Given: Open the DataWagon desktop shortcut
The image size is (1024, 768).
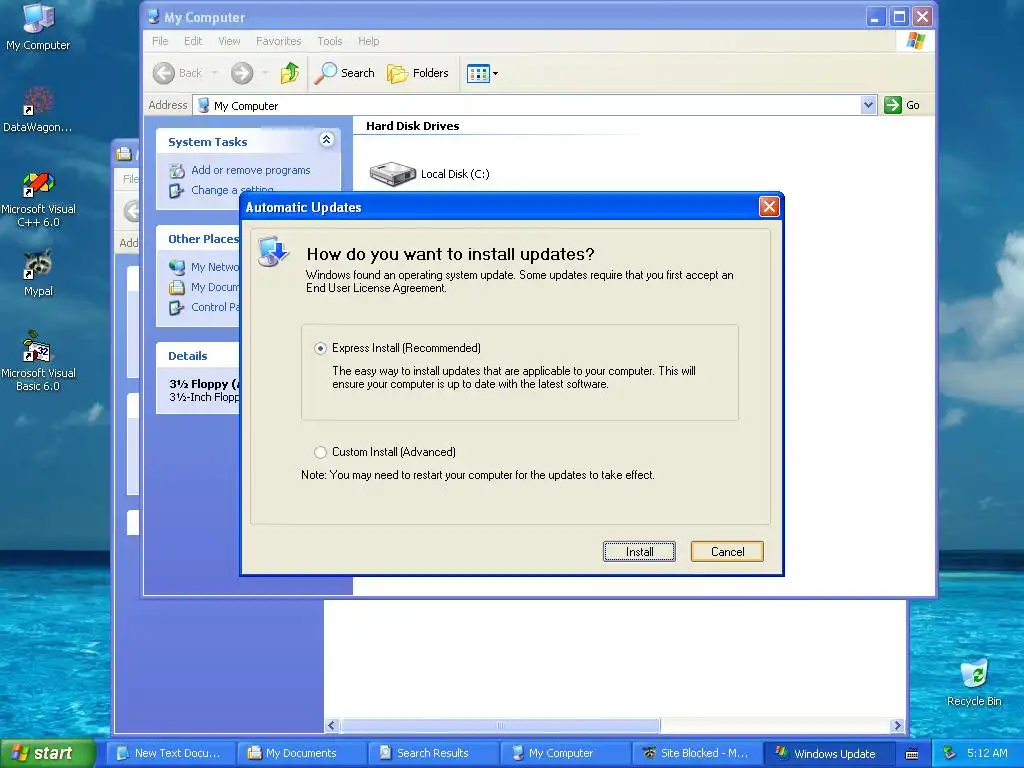Looking at the screenshot, I should [x=38, y=110].
